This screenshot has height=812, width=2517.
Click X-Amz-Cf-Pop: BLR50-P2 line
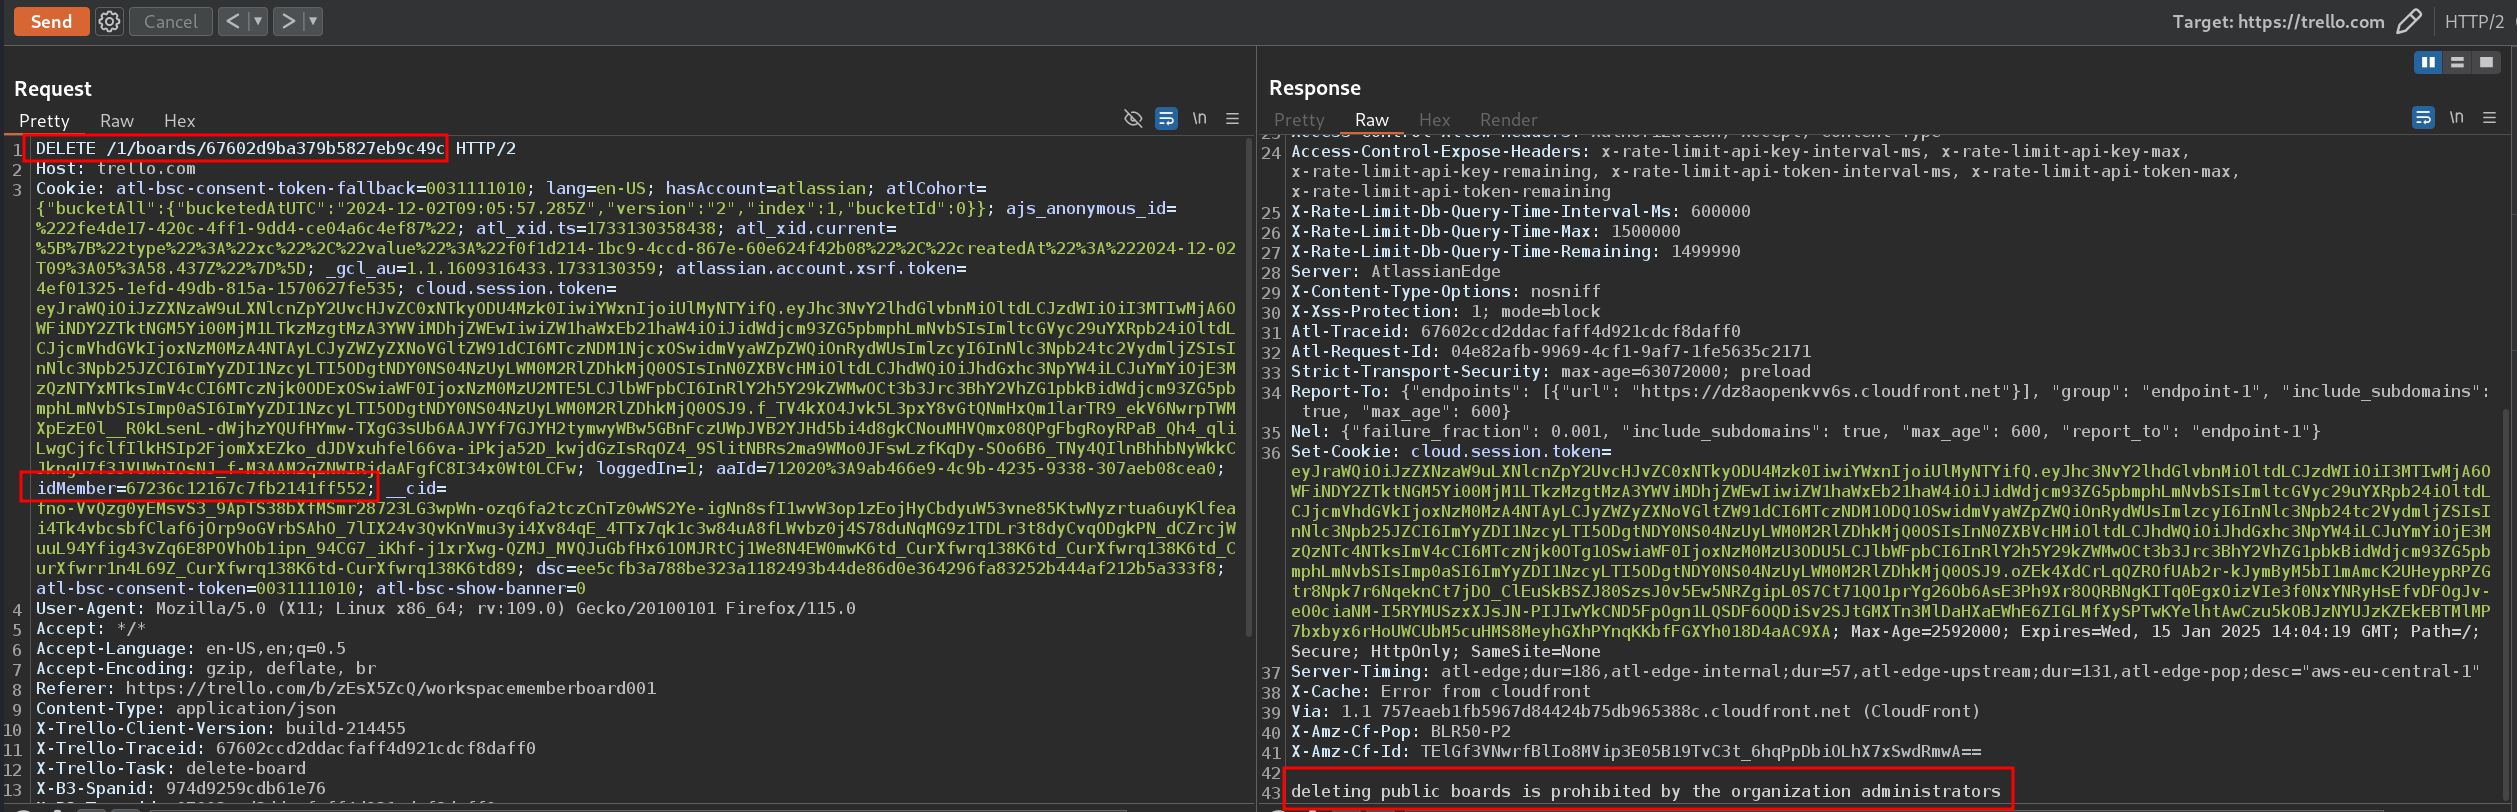[1401, 732]
